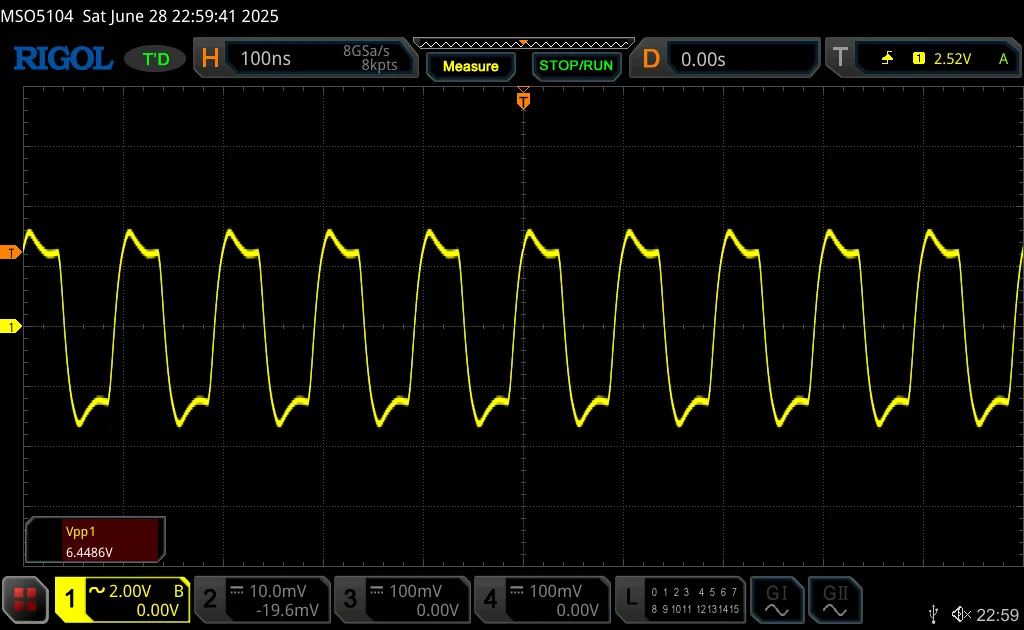
Task: Enable channel 4 showing 100mV
Action: 541,600
